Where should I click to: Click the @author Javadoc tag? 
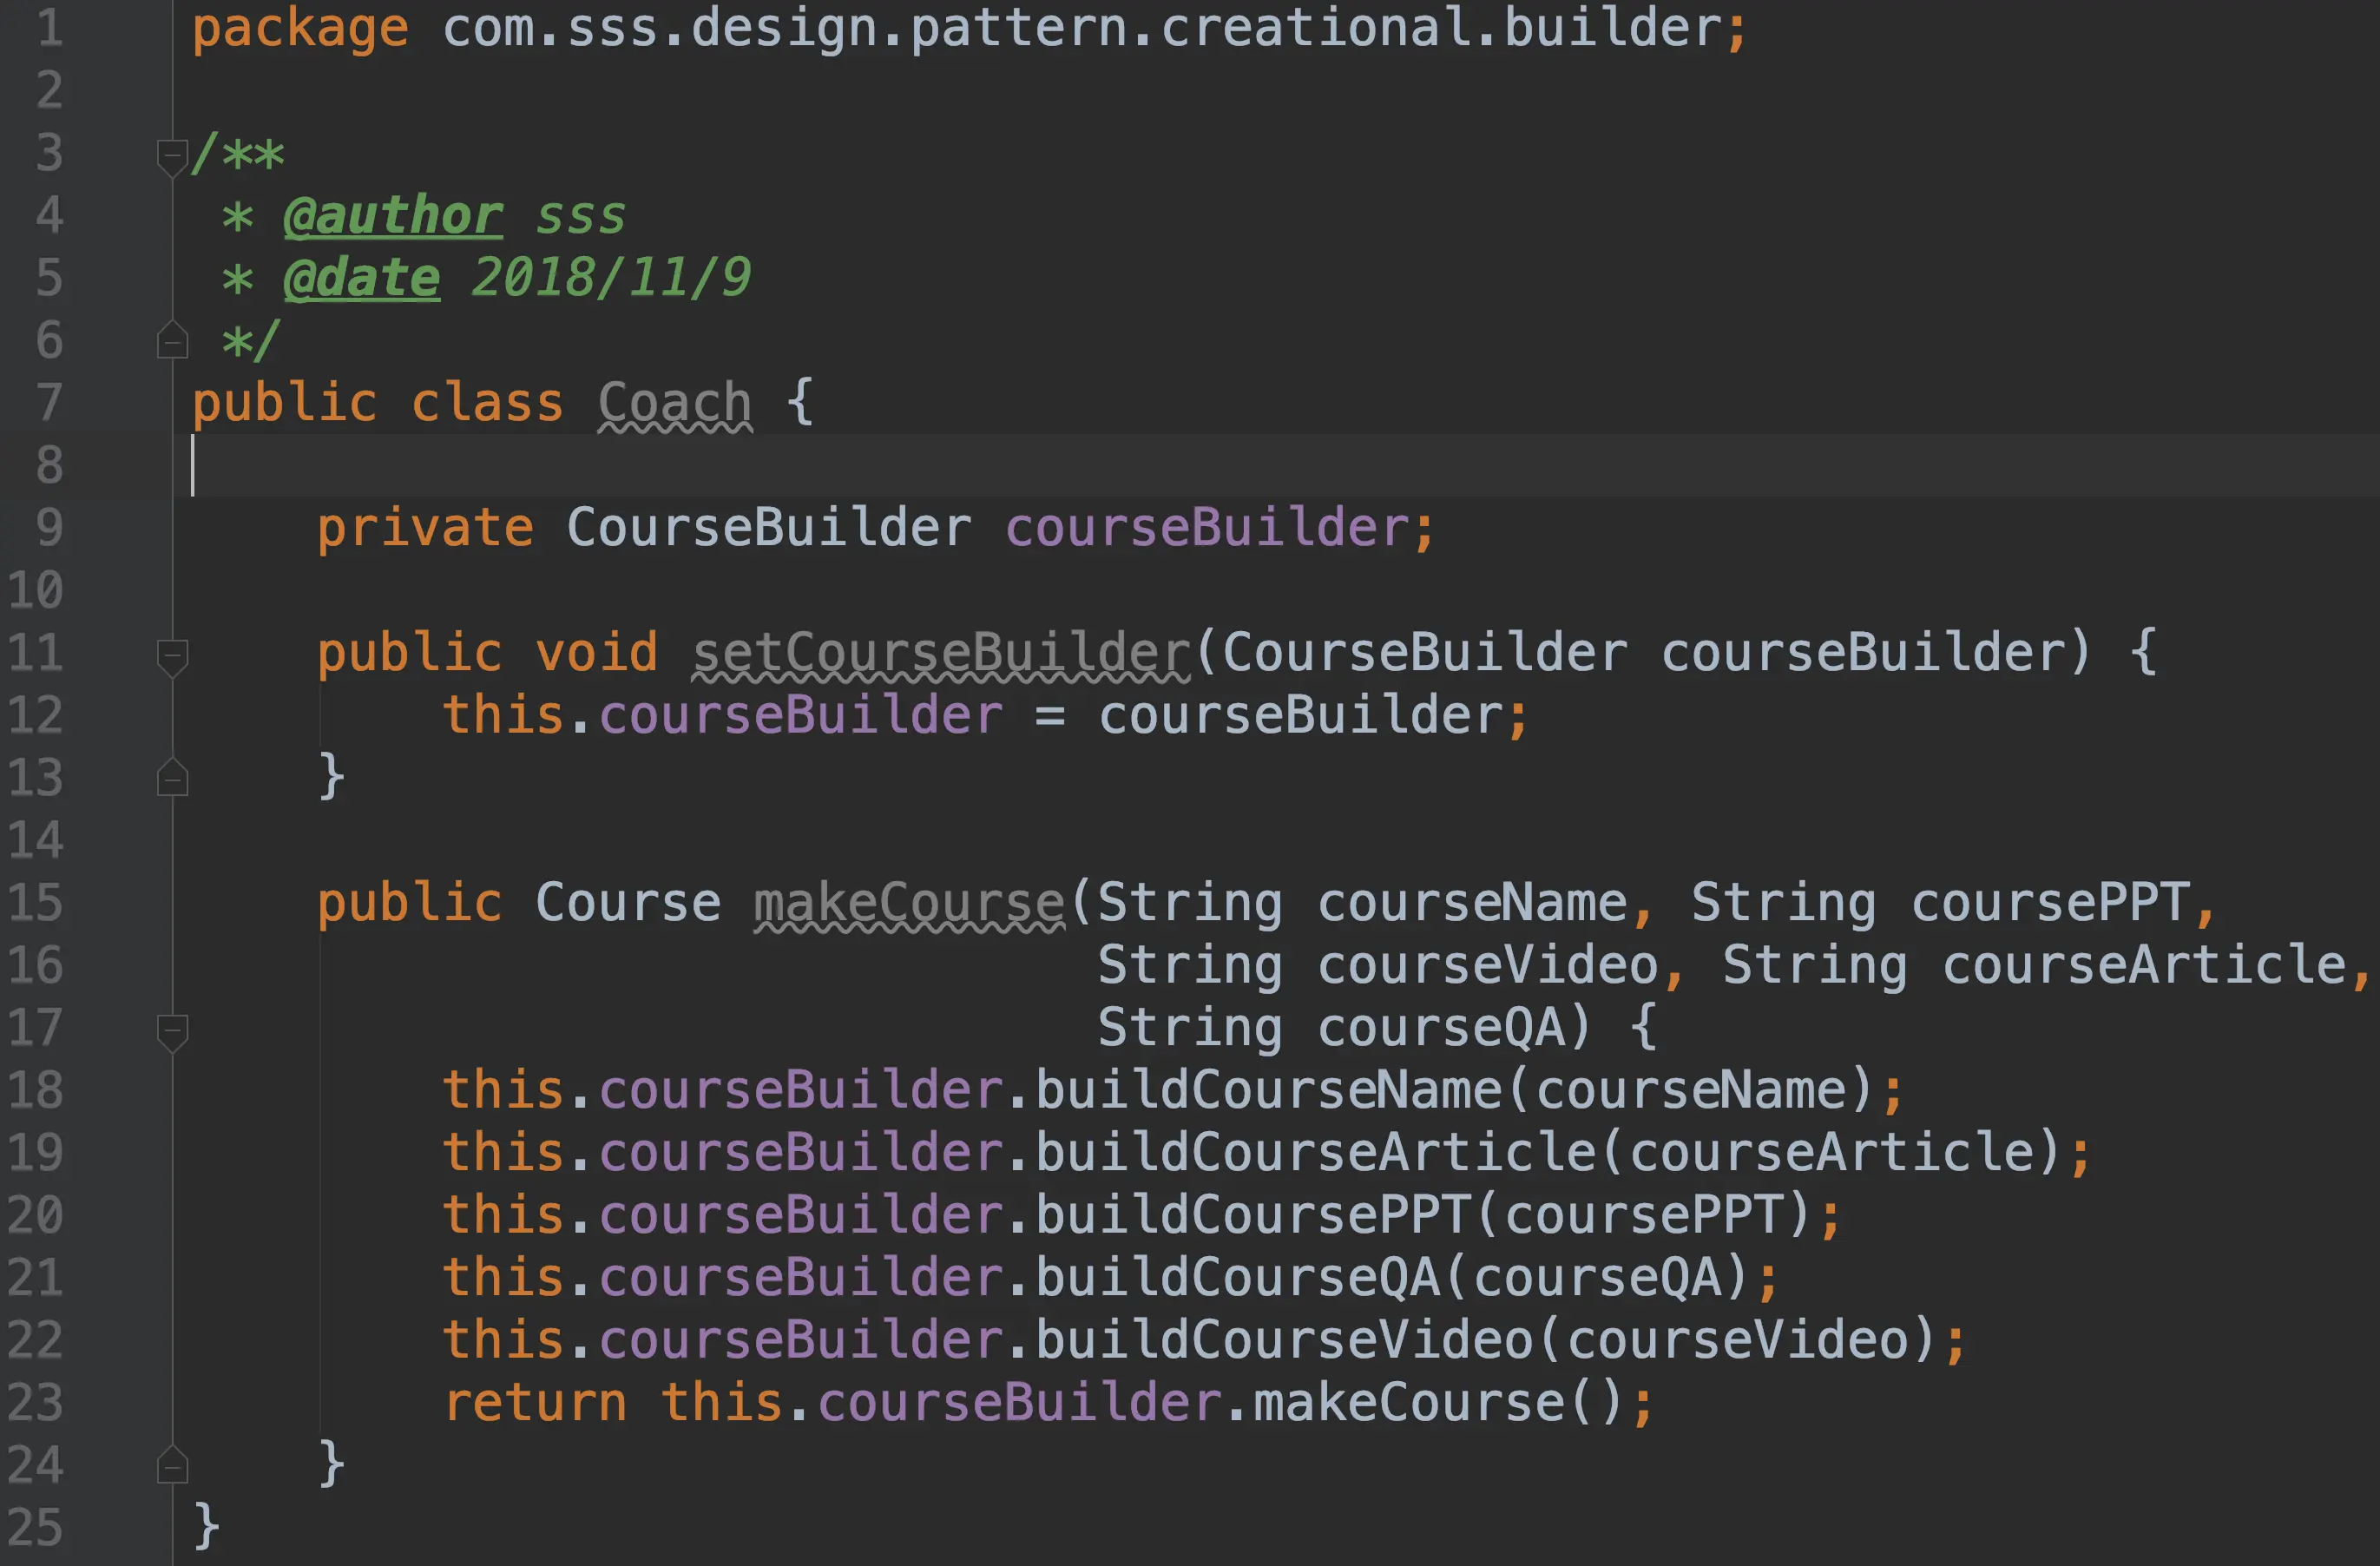tap(393, 216)
